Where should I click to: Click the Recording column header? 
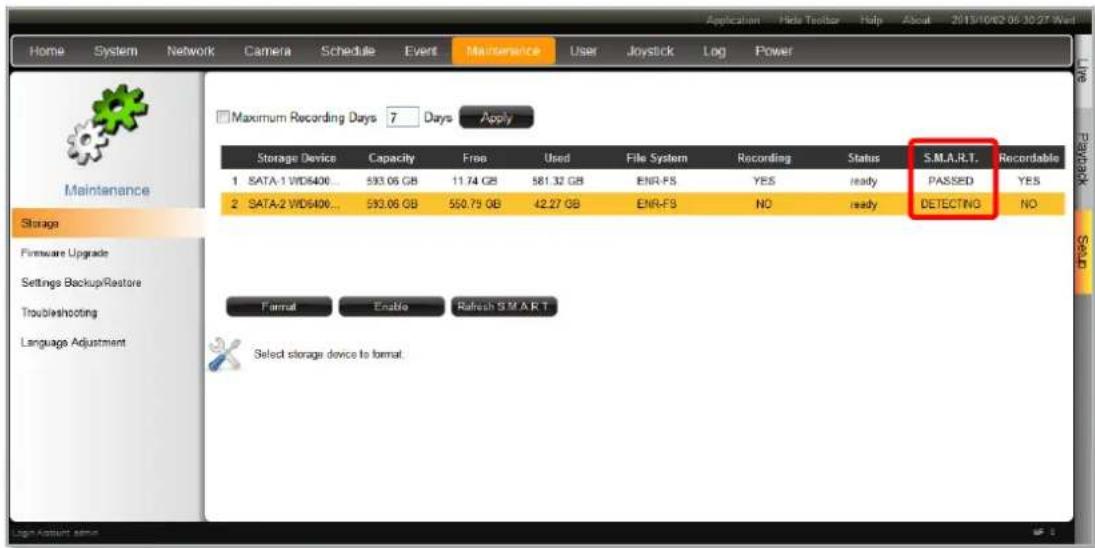[x=763, y=158]
